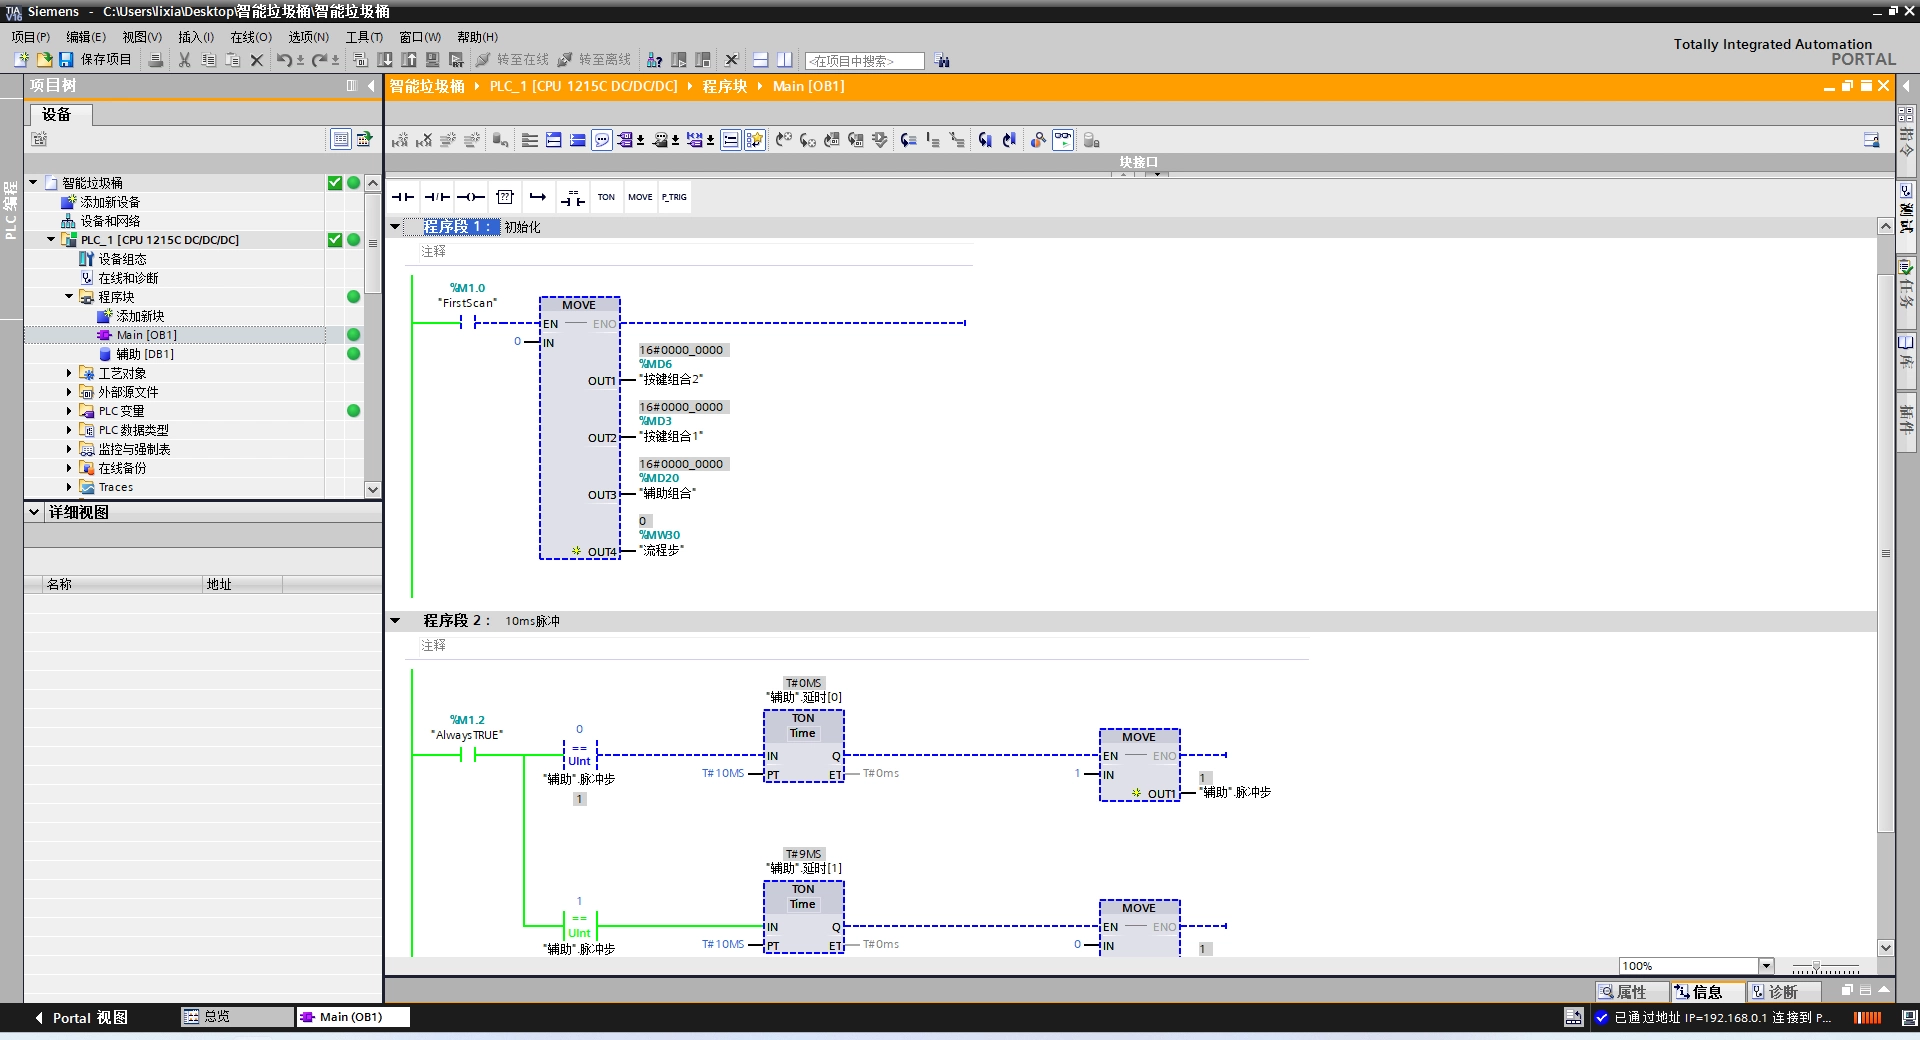The width and height of the screenshot is (1920, 1040).
Task: Toggle program monitoring glasses button
Action: tap(1063, 140)
